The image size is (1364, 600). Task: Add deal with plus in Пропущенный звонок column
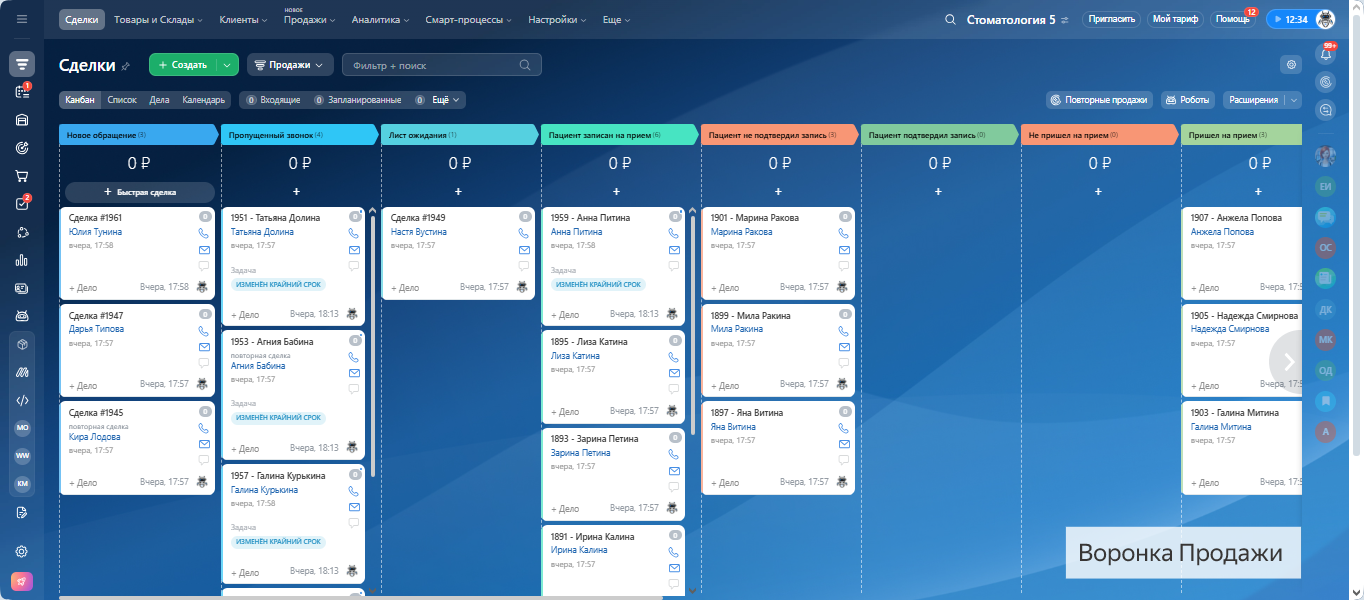pyautogui.click(x=296, y=191)
